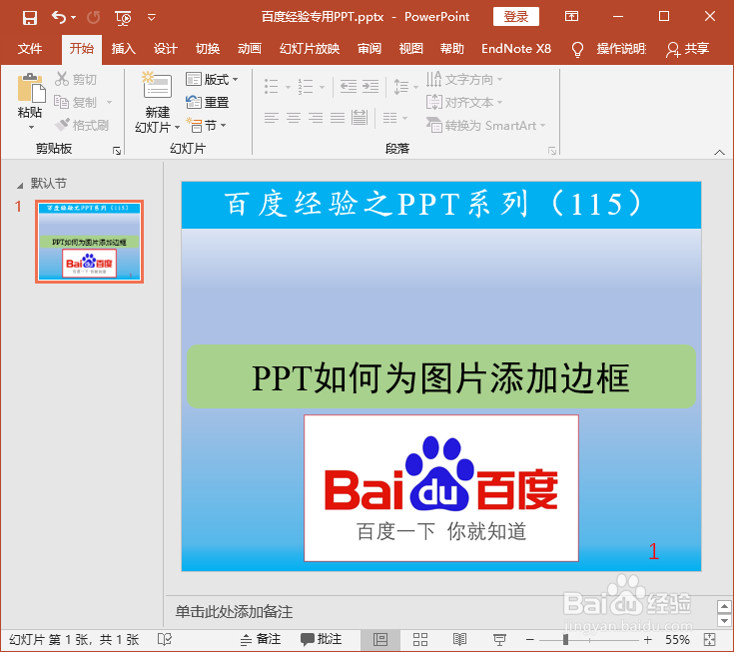Start slideshow from status bar icon

point(499,639)
